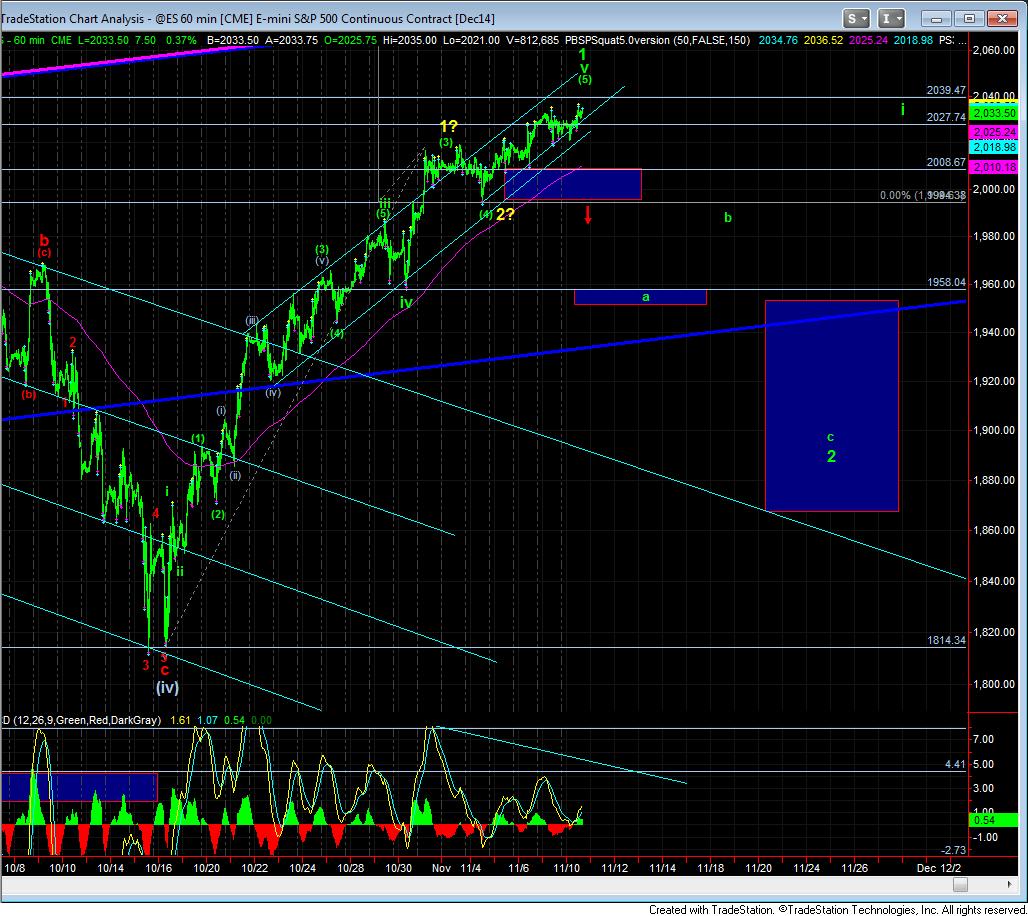Click the Nov date axis label
This screenshot has width=1028, height=916.
point(441,868)
